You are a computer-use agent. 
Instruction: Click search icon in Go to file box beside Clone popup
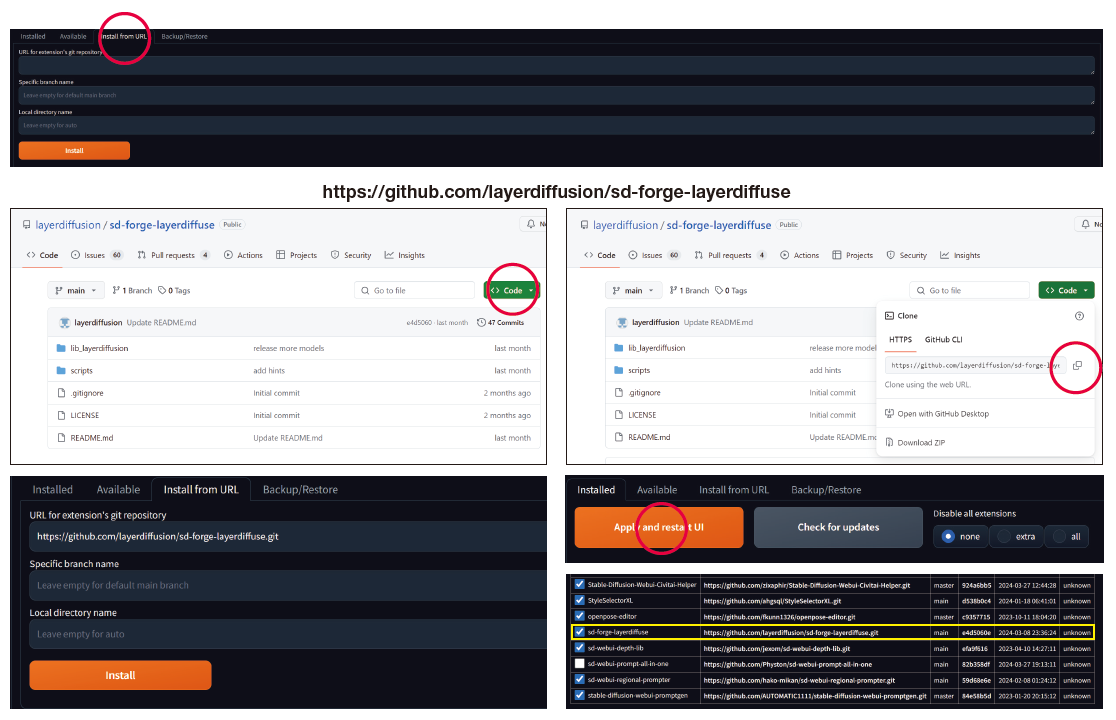click(920, 290)
